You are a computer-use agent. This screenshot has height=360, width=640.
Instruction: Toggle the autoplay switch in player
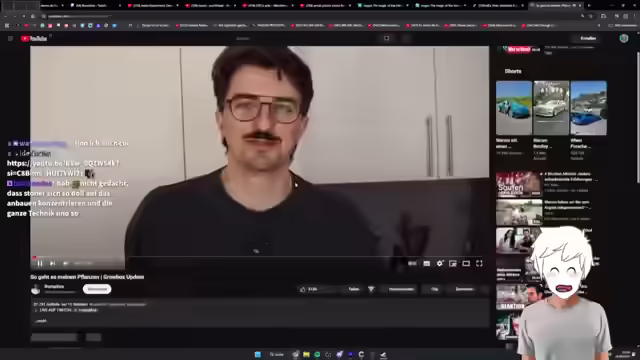point(412,264)
